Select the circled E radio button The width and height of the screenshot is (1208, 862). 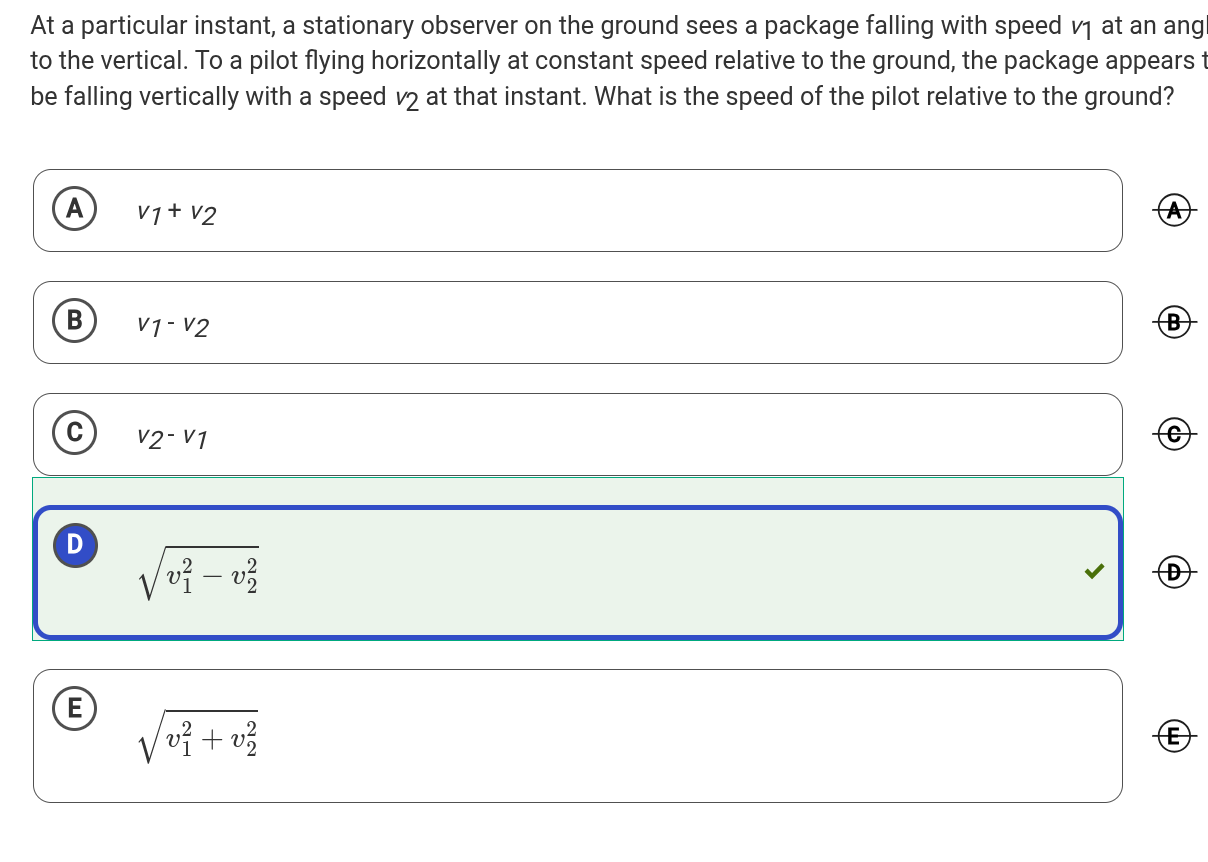point(74,708)
